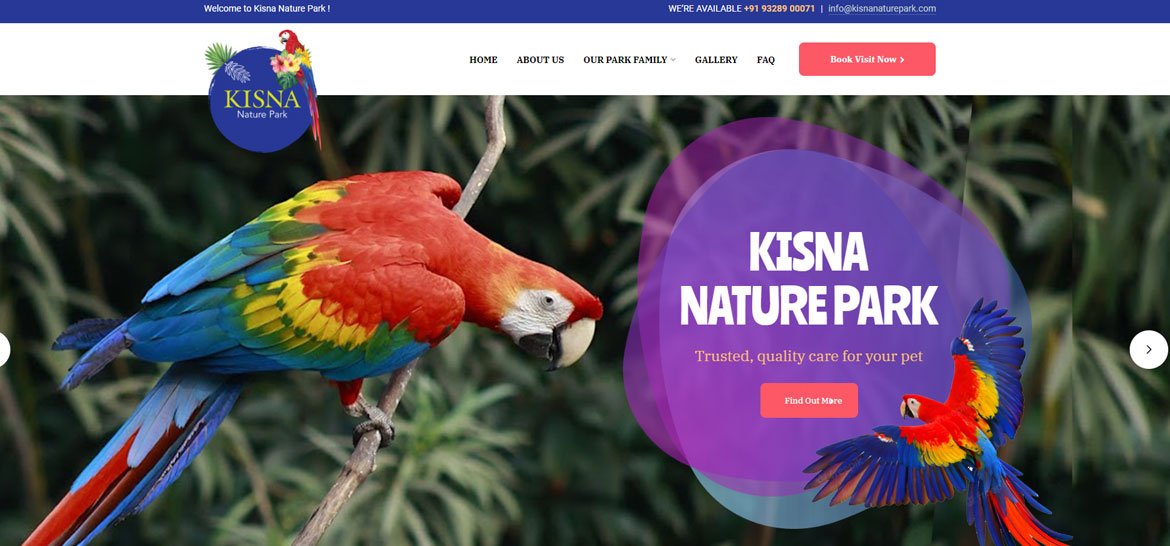The image size is (1170, 546).
Task: Go to the previous slide arrow
Action: pyautogui.click(x=4, y=349)
